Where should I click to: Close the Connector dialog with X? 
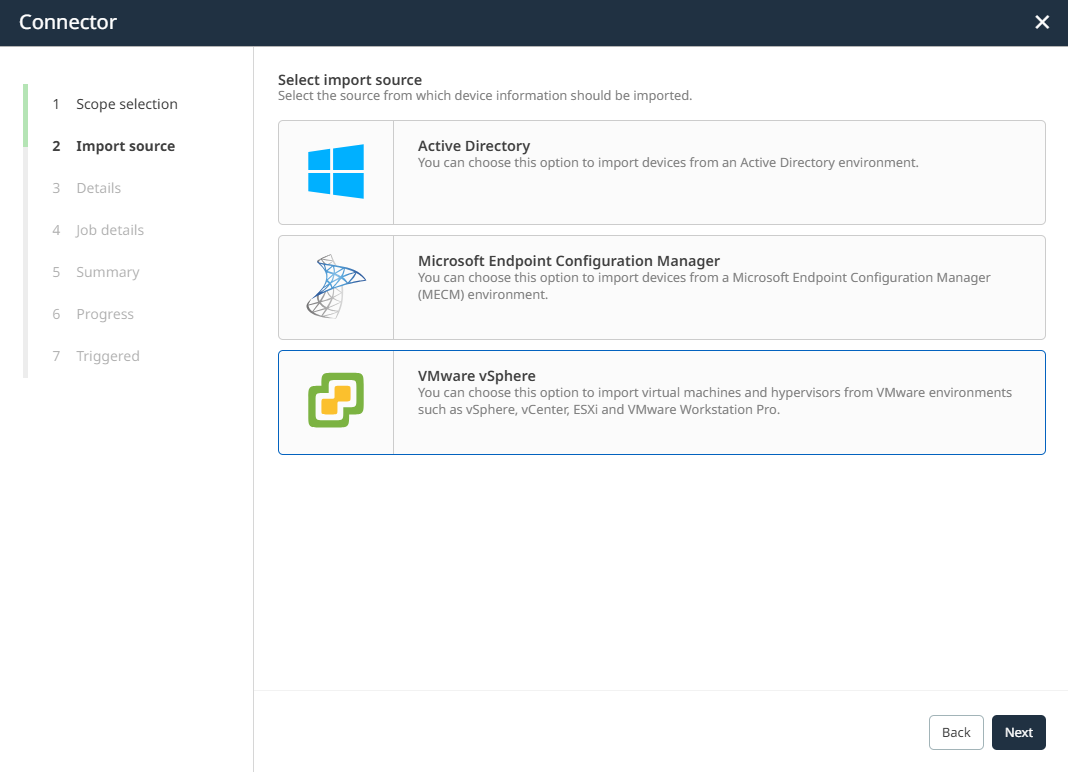pyautogui.click(x=1041, y=22)
